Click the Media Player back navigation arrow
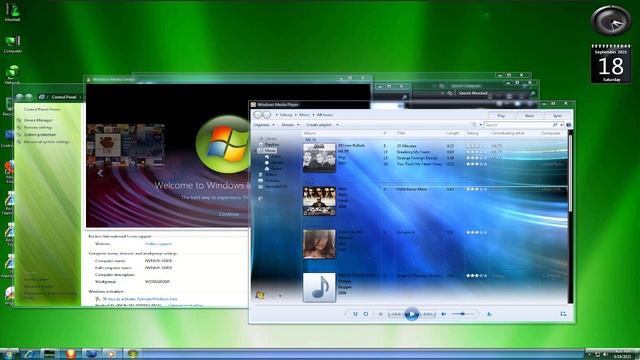640x360 pixels. point(258,115)
